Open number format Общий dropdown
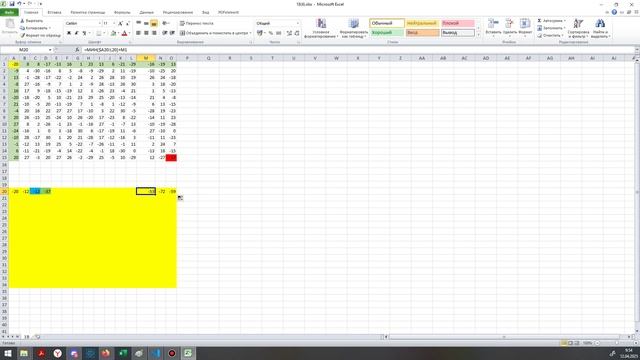640x360 pixels. pos(298,24)
